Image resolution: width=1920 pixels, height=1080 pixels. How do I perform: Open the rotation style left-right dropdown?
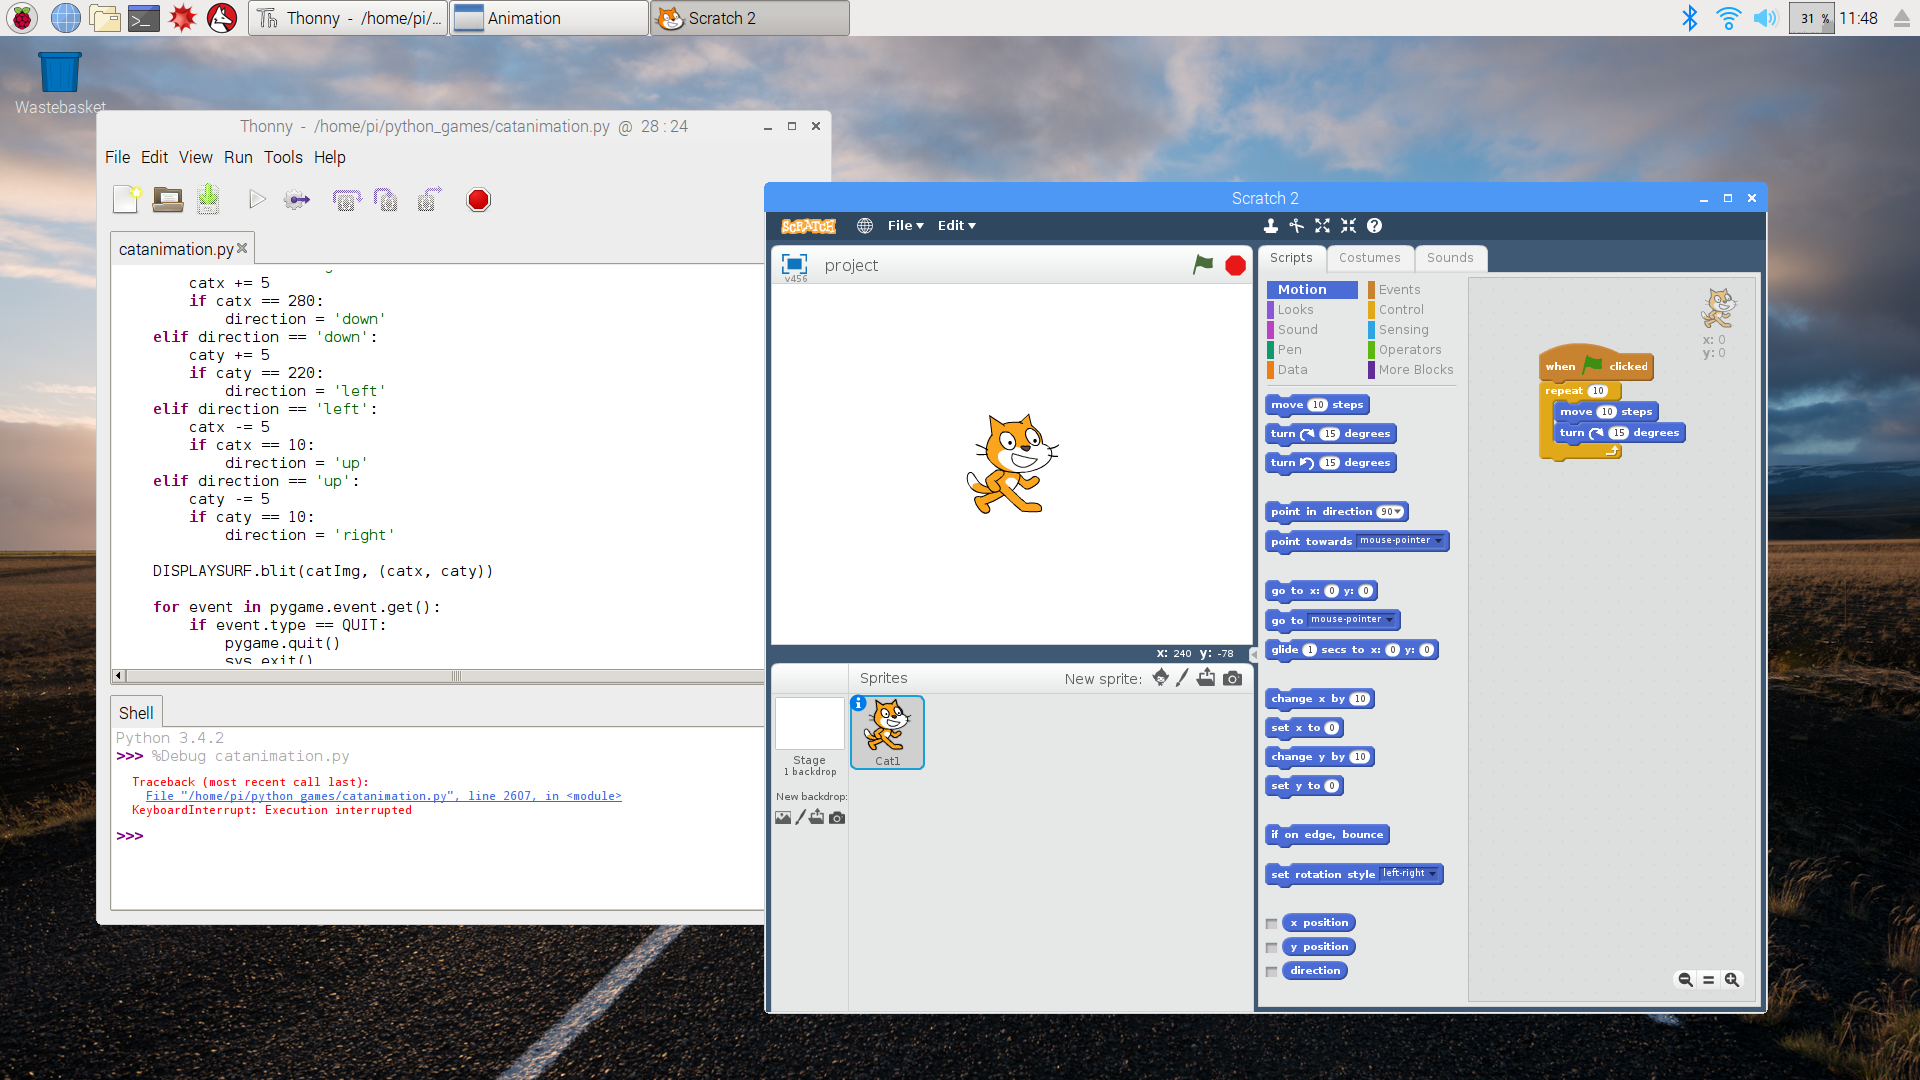tap(1432, 873)
